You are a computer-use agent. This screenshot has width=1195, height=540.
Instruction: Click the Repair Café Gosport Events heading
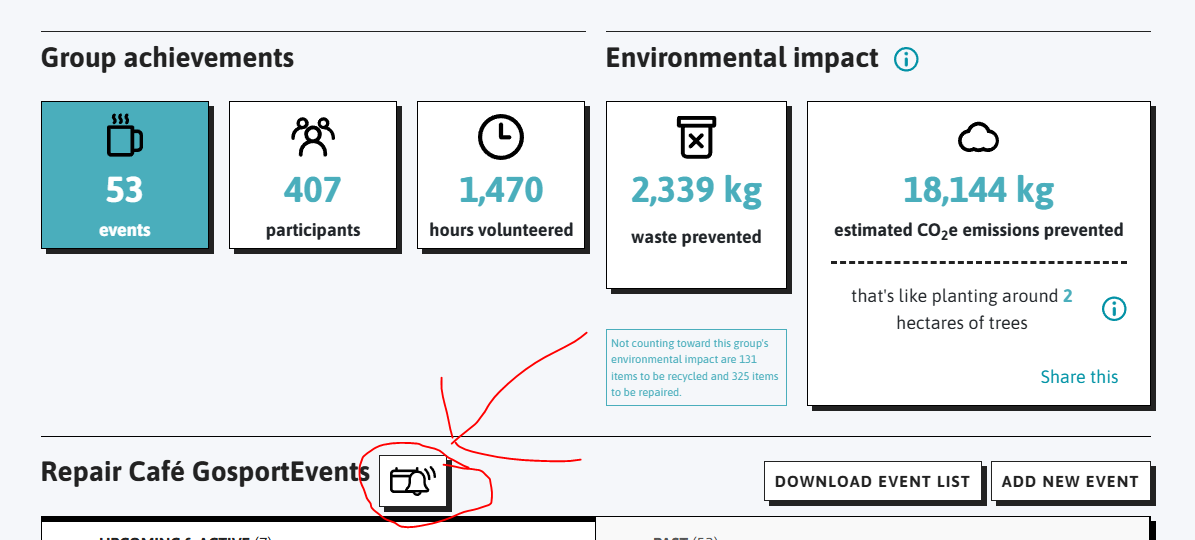pyautogui.click(x=205, y=471)
